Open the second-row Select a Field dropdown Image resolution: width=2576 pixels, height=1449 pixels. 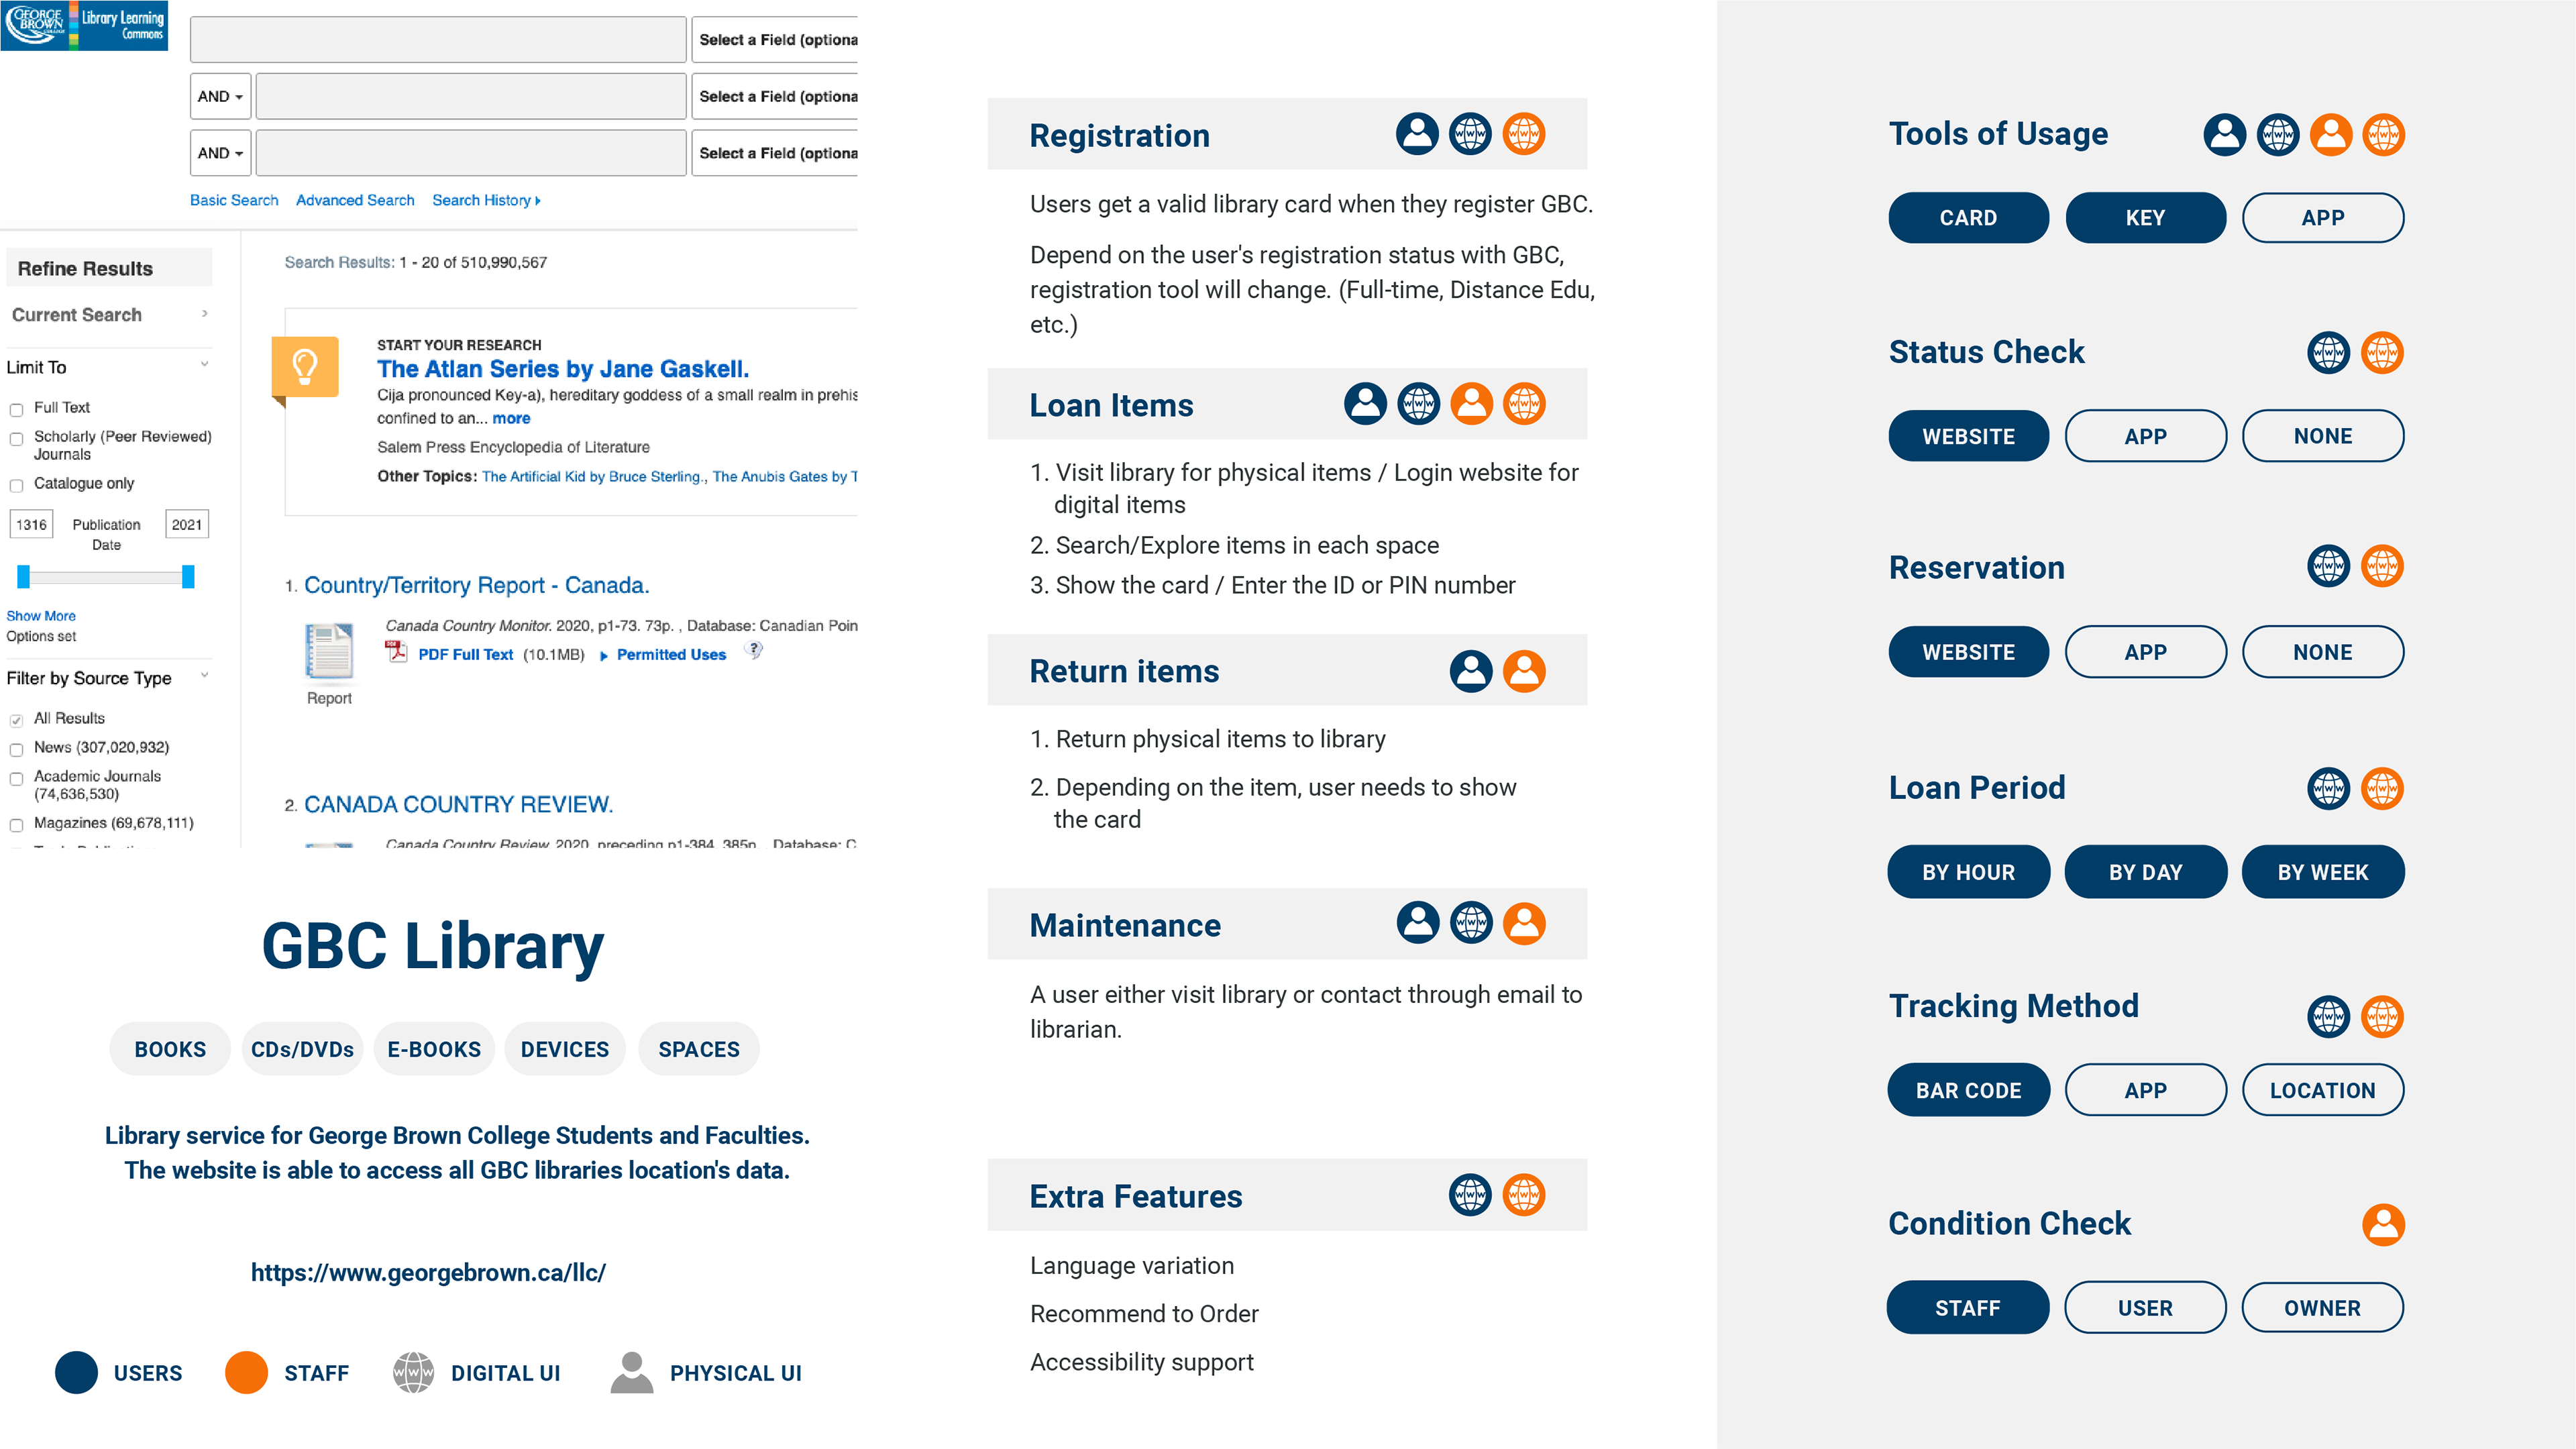(x=775, y=96)
